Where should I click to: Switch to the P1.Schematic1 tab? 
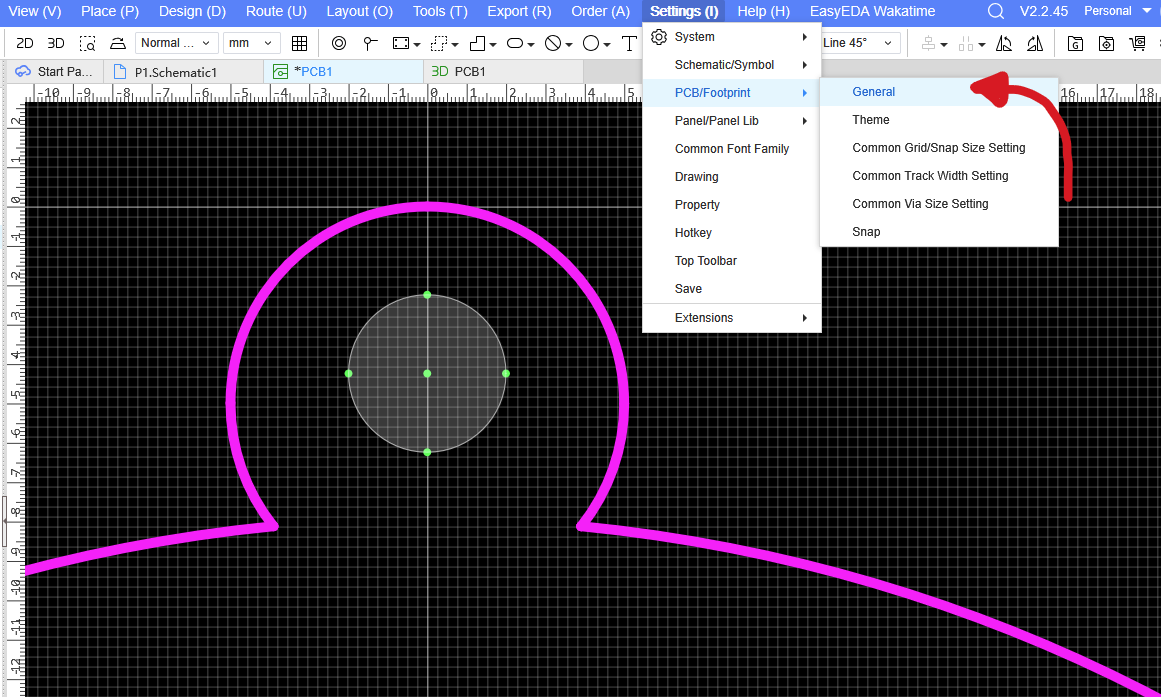175,72
